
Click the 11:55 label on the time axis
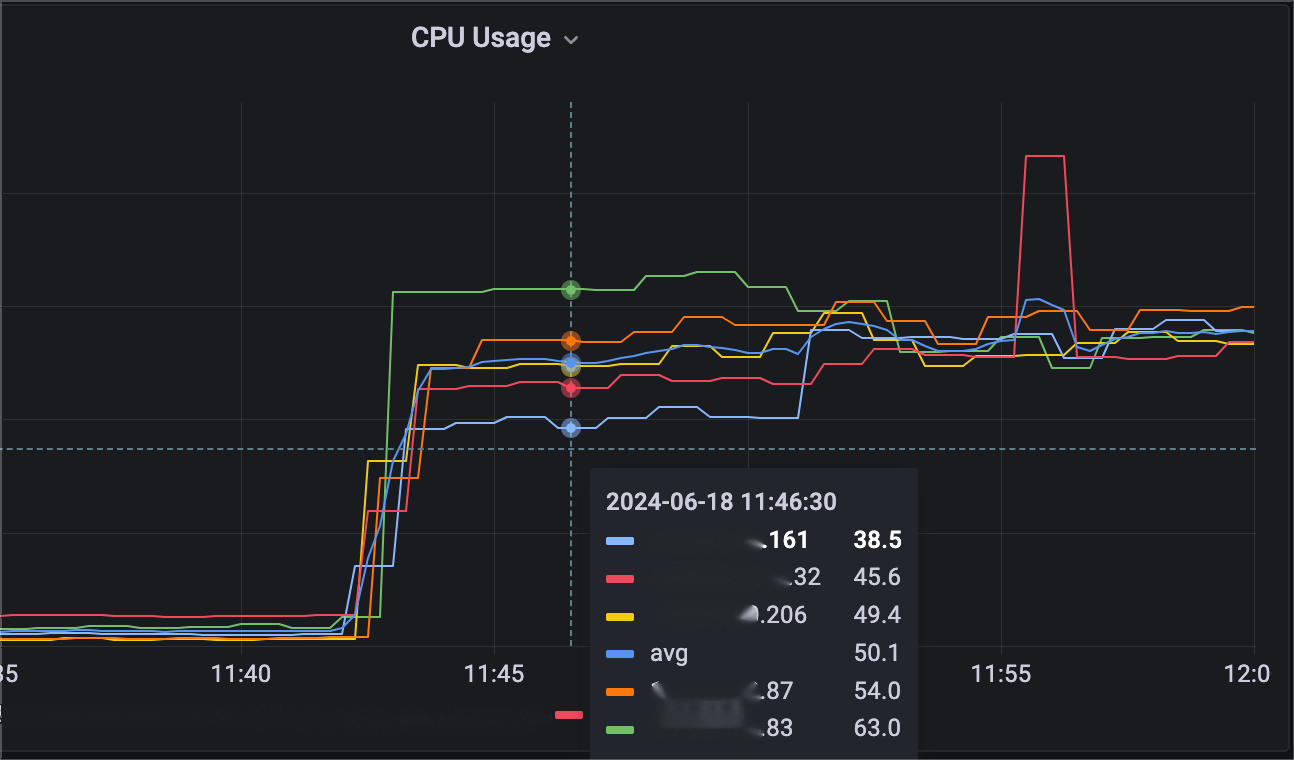(x=1001, y=674)
